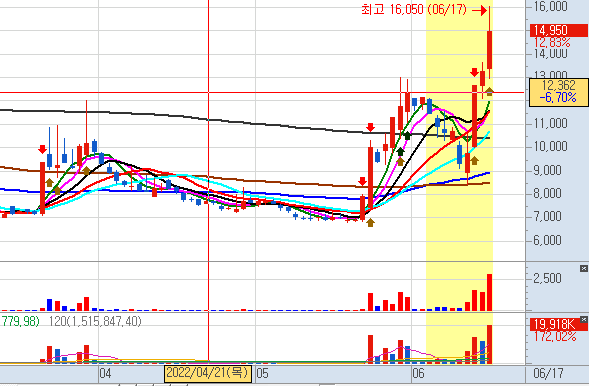Click the 120(1,515,847,40) moving average label
This screenshot has width=589, height=386.
pos(95,321)
